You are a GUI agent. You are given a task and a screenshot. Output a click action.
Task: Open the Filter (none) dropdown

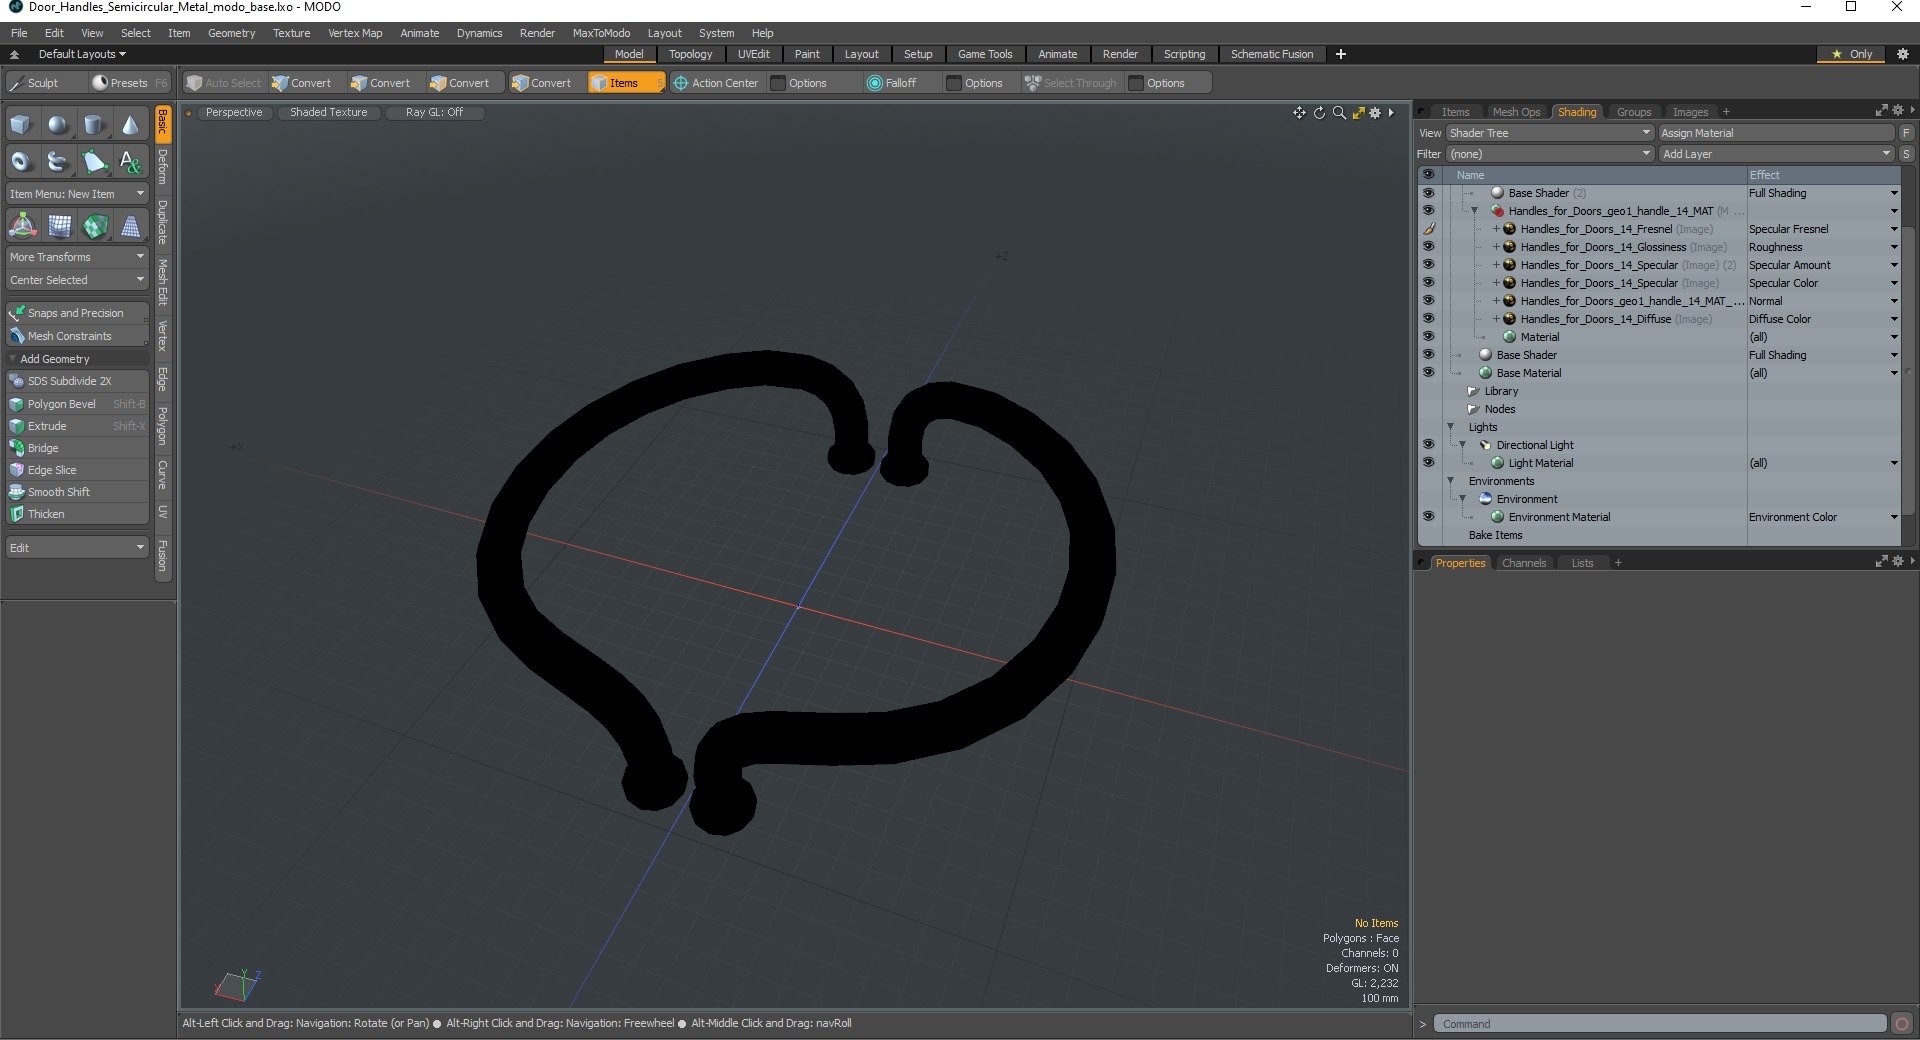(x=1549, y=154)
